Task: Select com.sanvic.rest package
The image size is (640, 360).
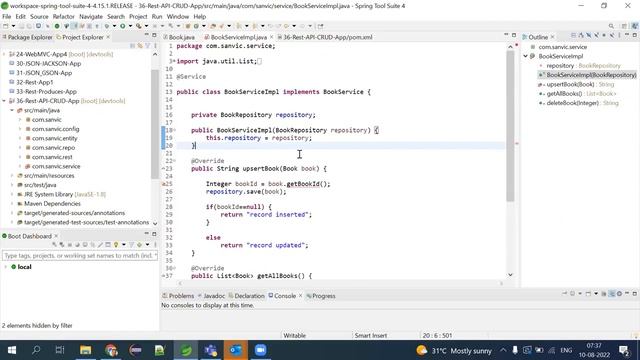Action: coord(52,157)
